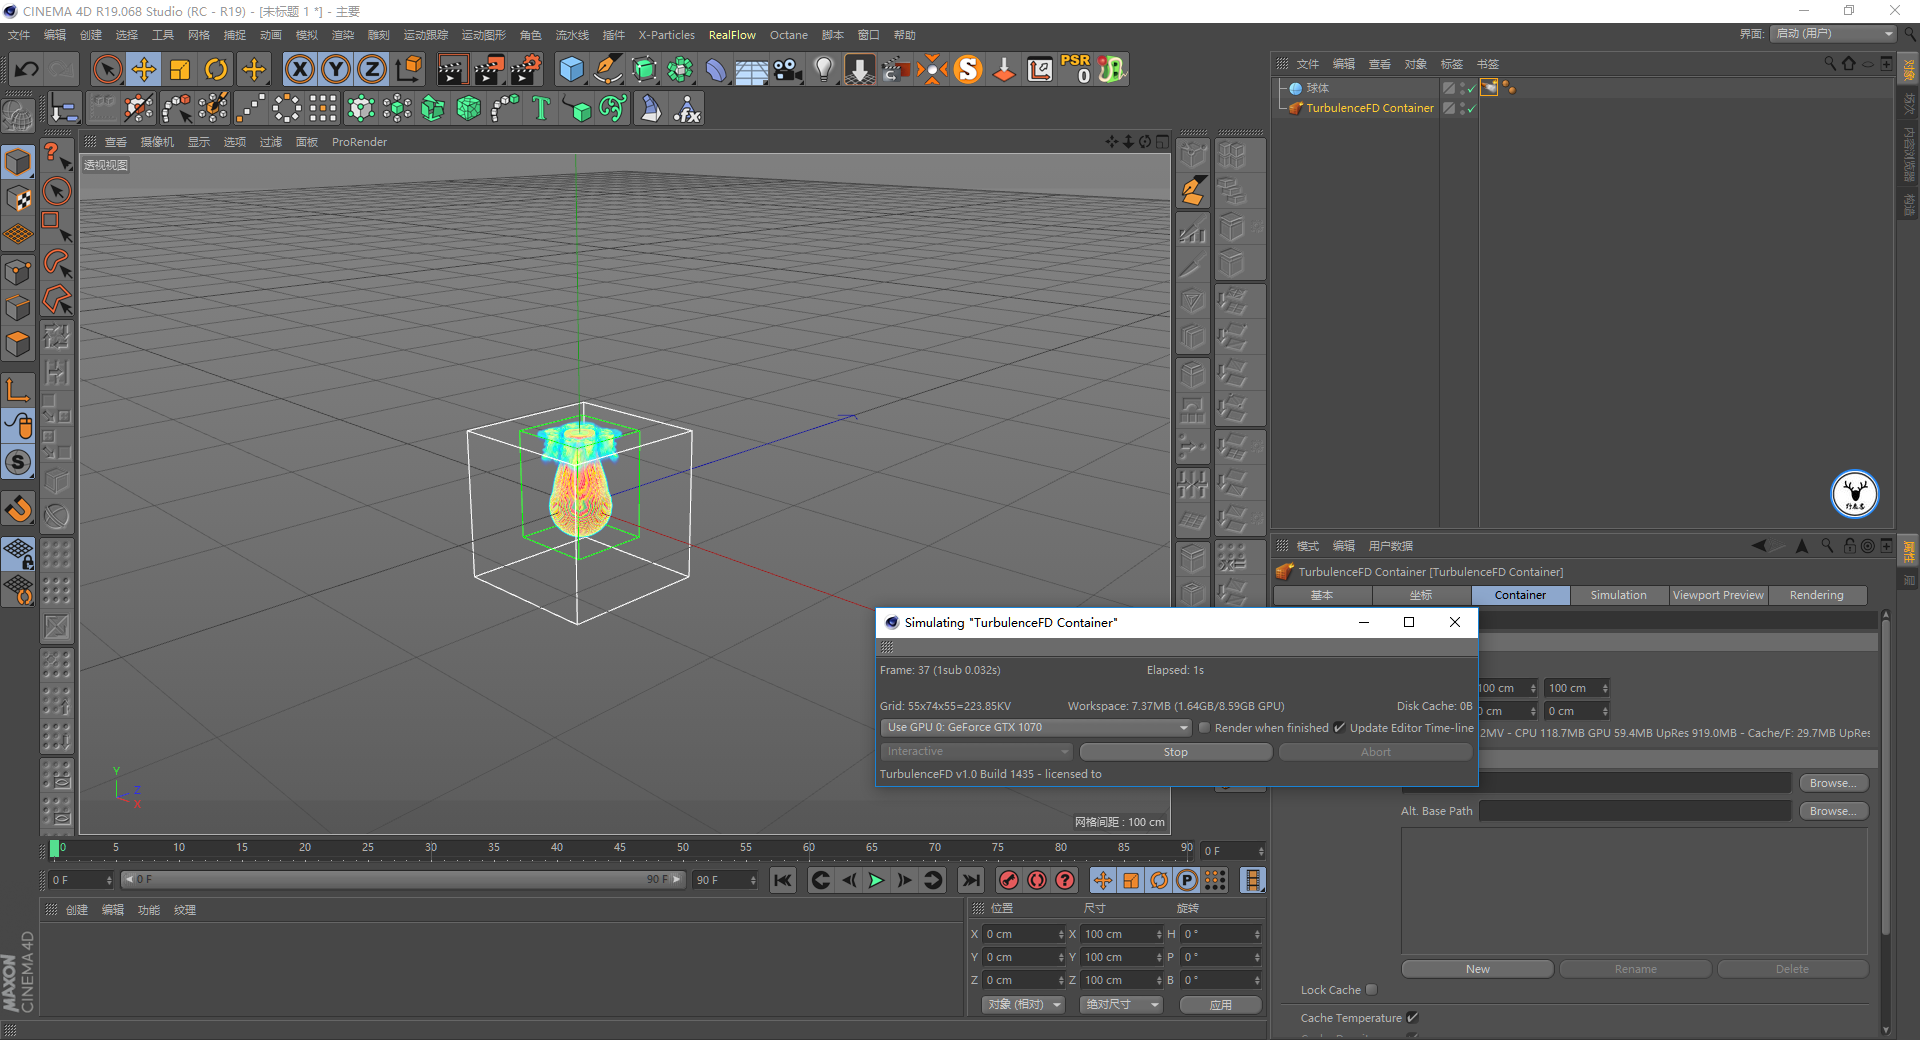
Task: Maximize the simulation dialog window
Action: pyautogui.click(x=1409, y=622)
